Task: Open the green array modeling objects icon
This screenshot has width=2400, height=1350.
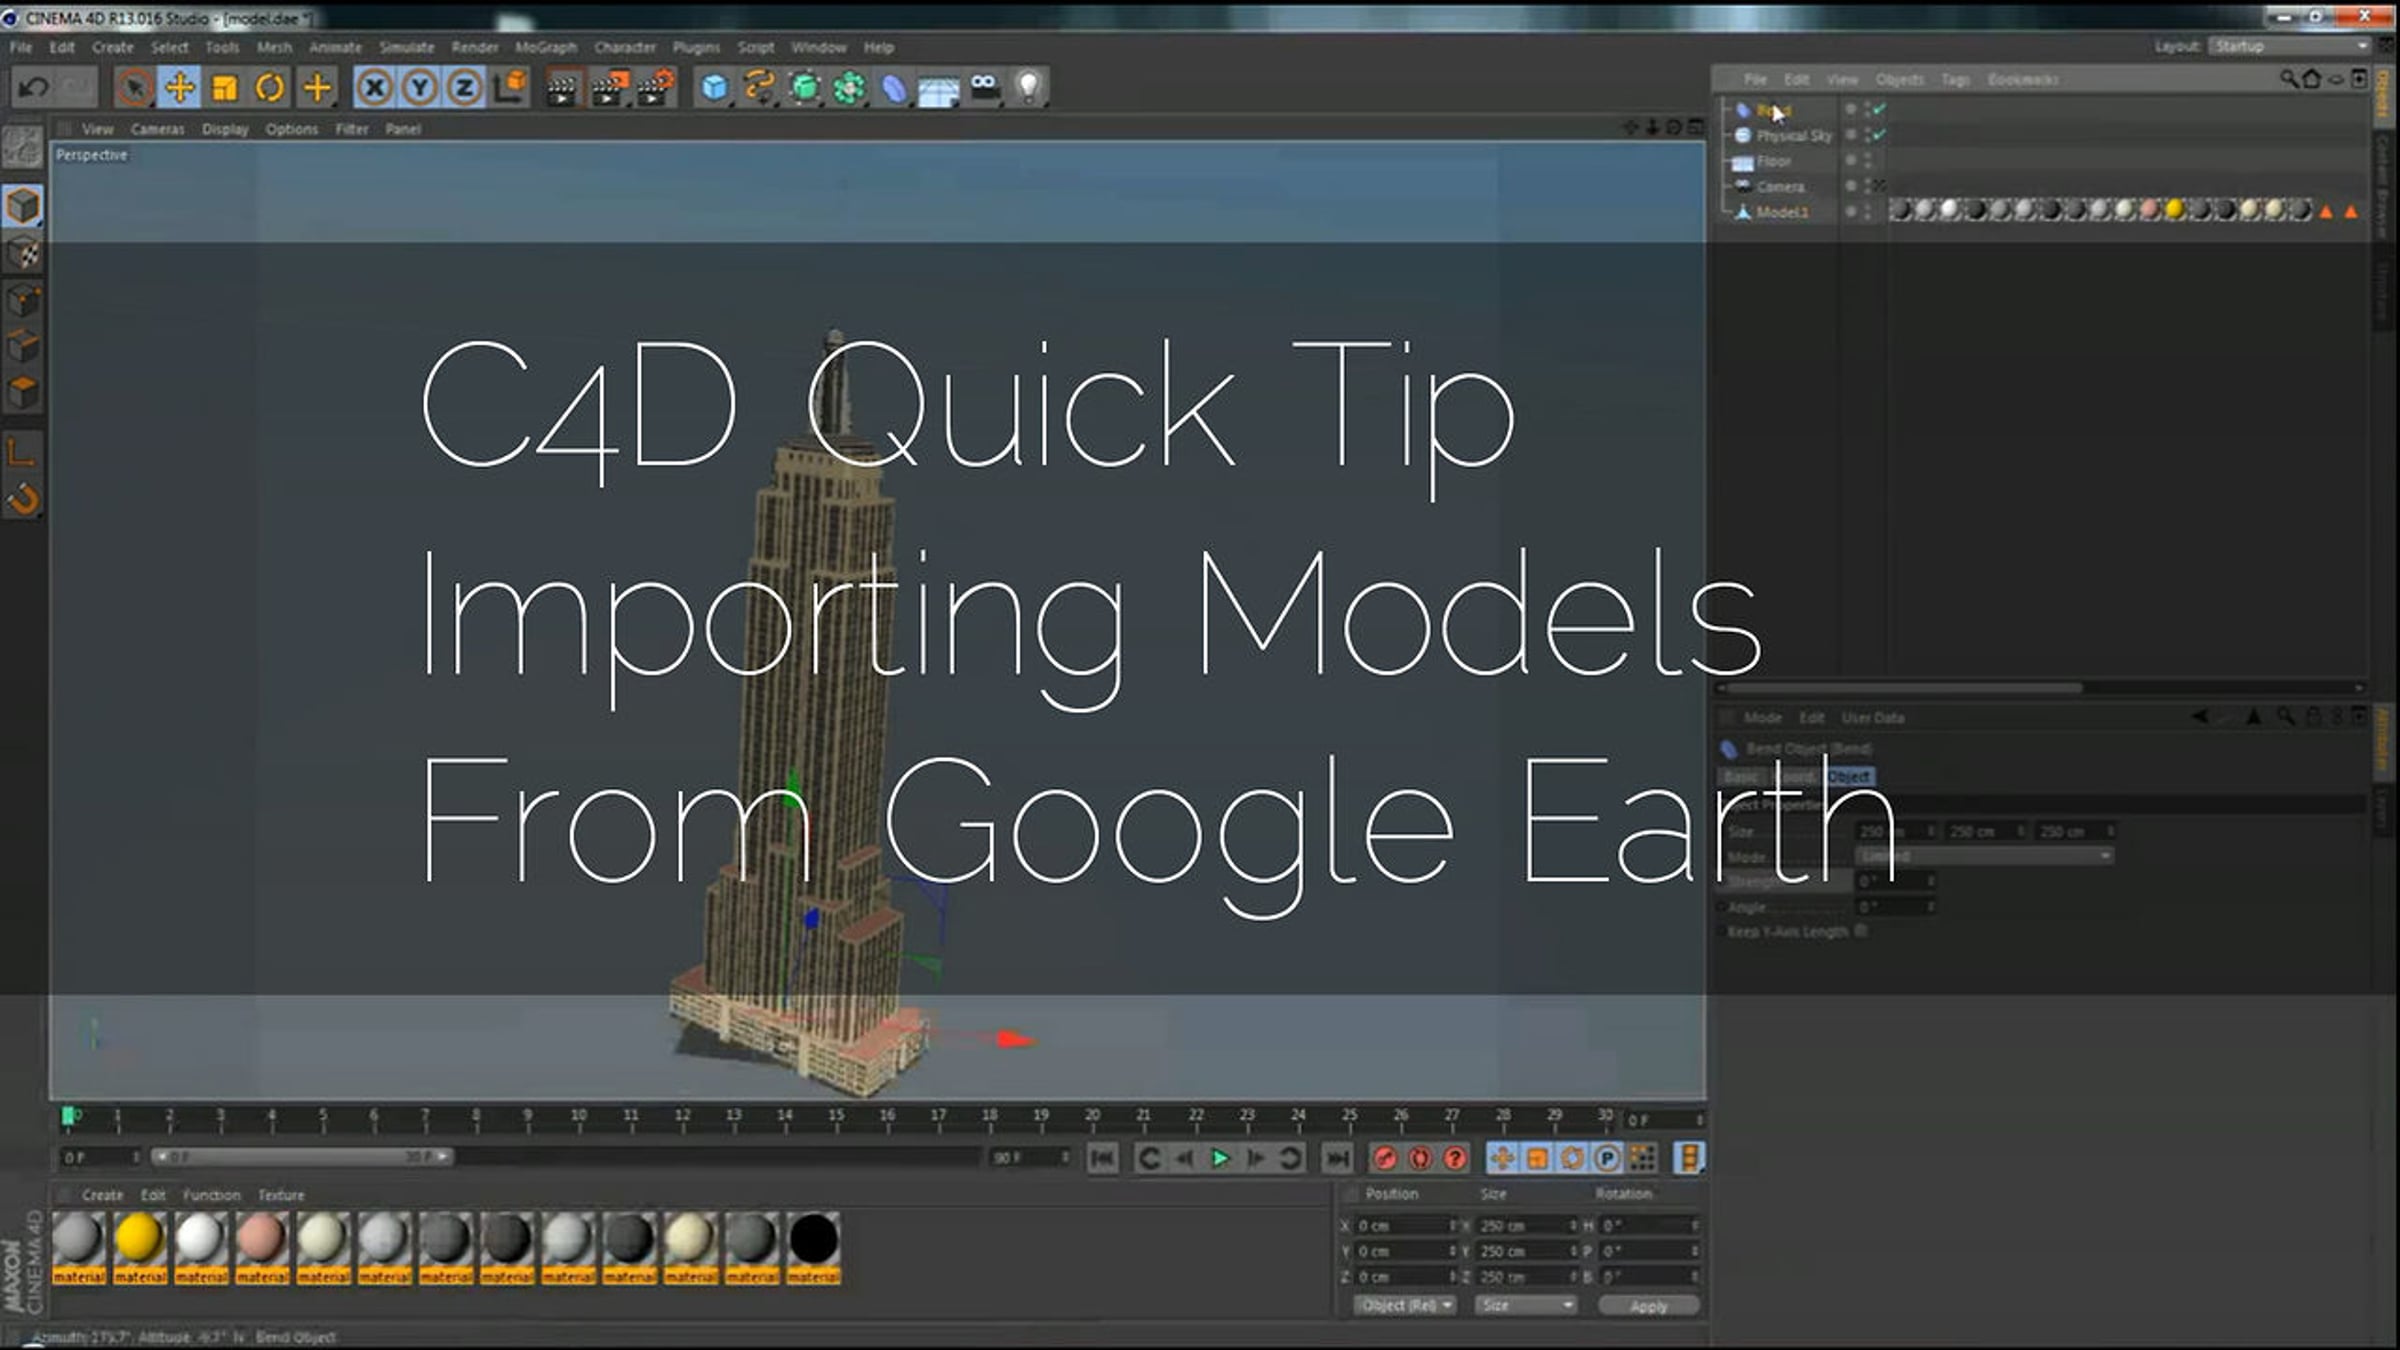Action: 850,88
